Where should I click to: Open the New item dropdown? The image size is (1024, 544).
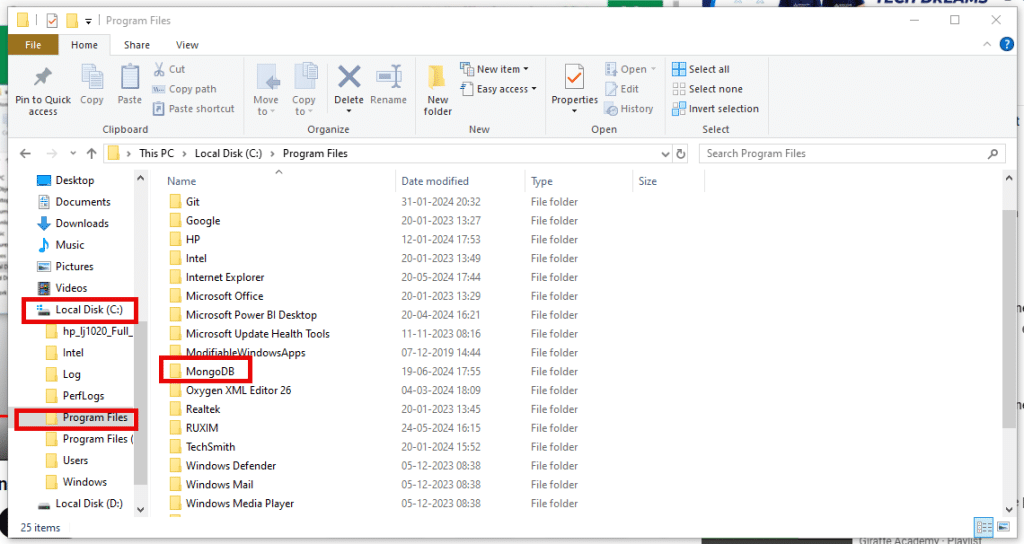tap(495, 69)
